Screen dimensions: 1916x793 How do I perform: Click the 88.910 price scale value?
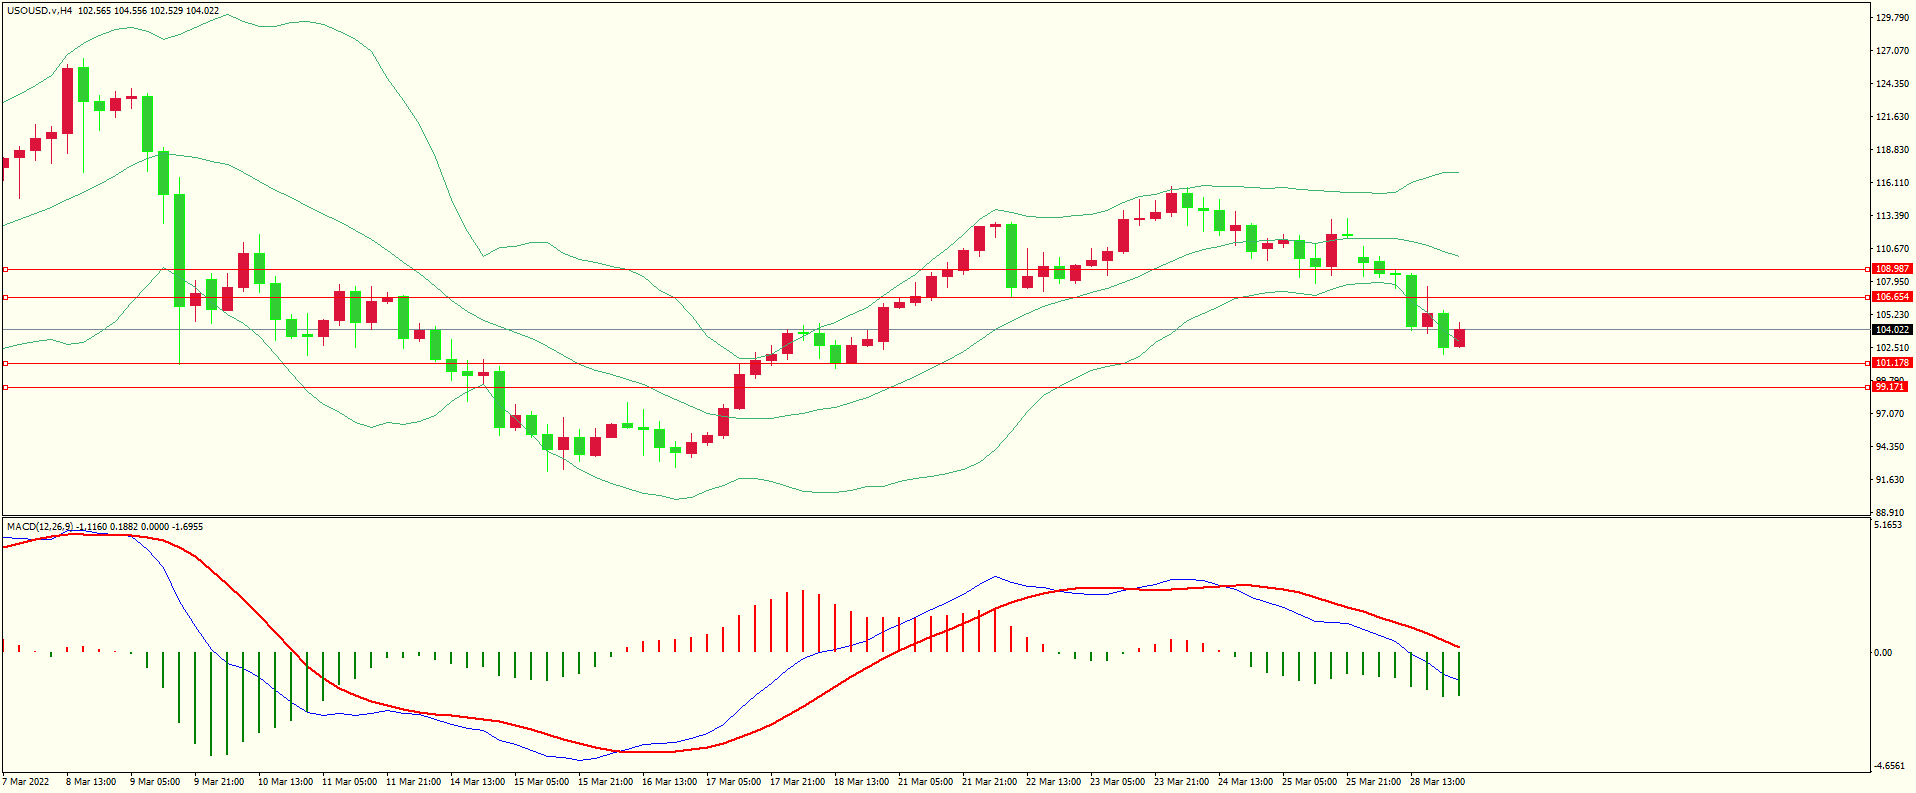coord(1890,513)
